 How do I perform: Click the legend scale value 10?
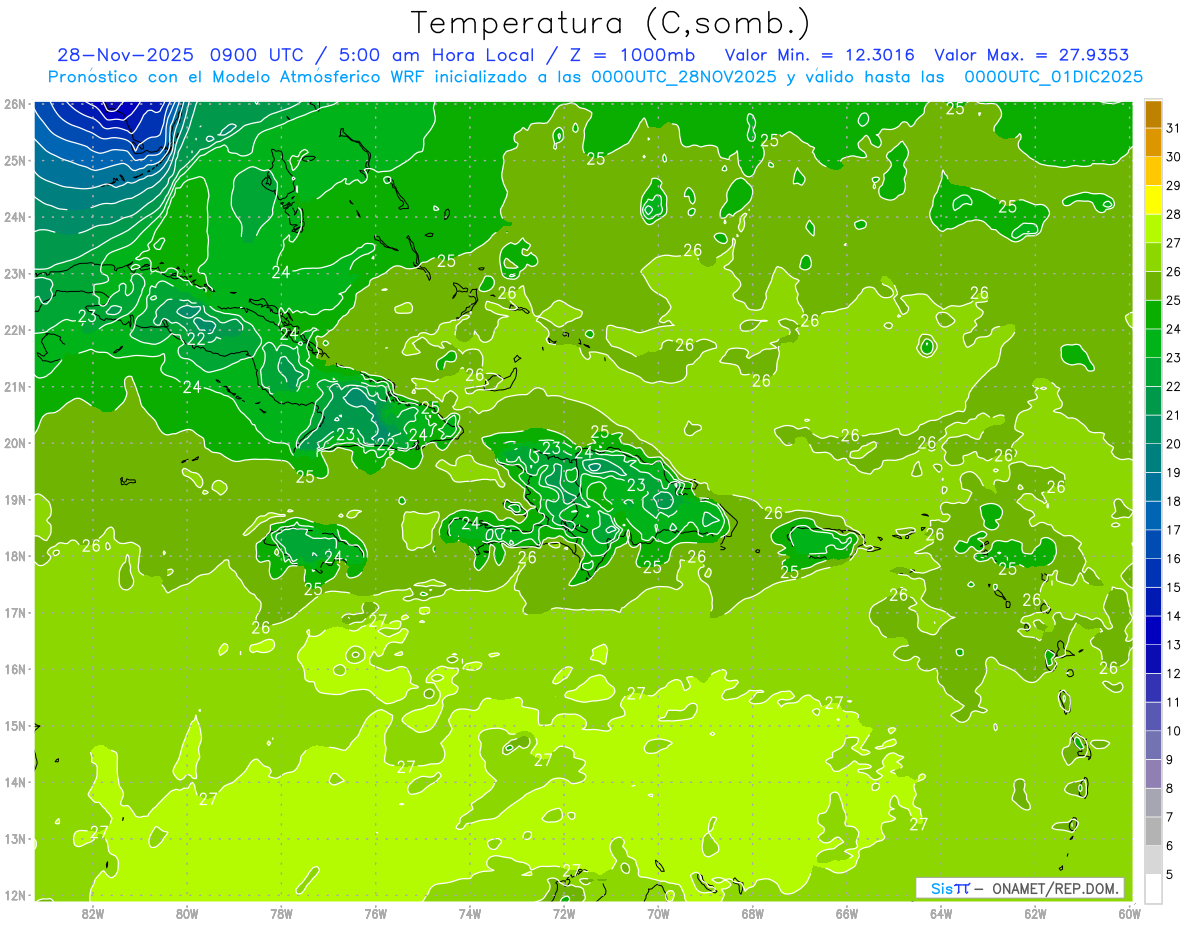coord(1173,731)
